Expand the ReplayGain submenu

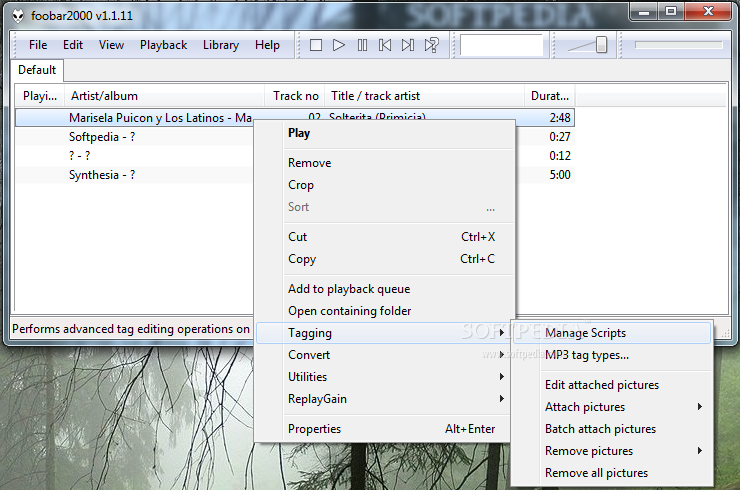click(385, 399)
